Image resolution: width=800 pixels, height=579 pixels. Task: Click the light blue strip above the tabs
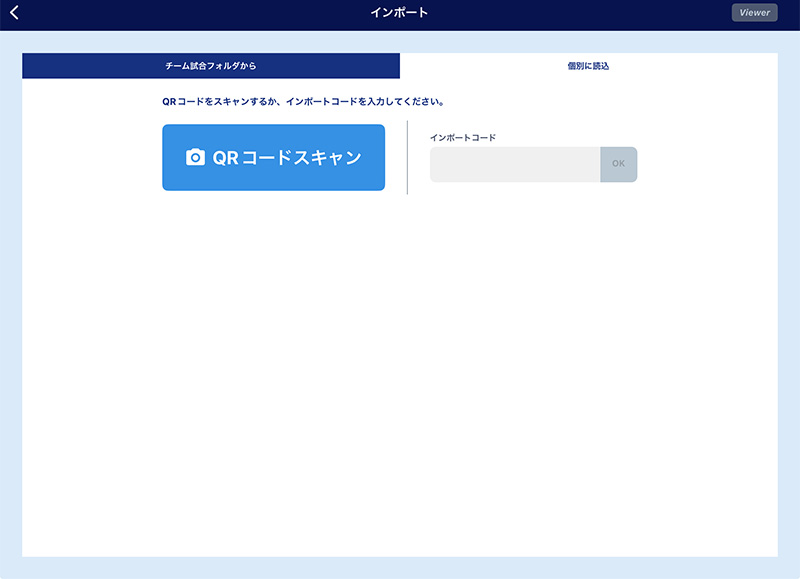pyautogui.click(x=400, y=40)
